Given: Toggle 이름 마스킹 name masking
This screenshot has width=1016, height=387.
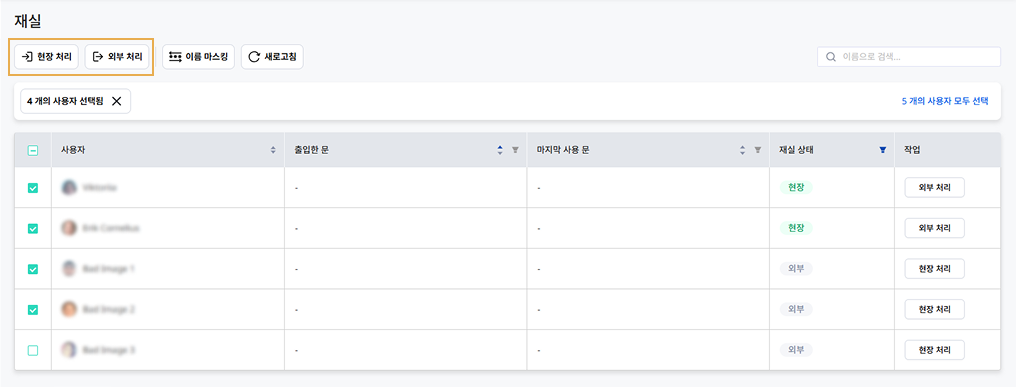Looking at the screenshot, I should [198, 57].
